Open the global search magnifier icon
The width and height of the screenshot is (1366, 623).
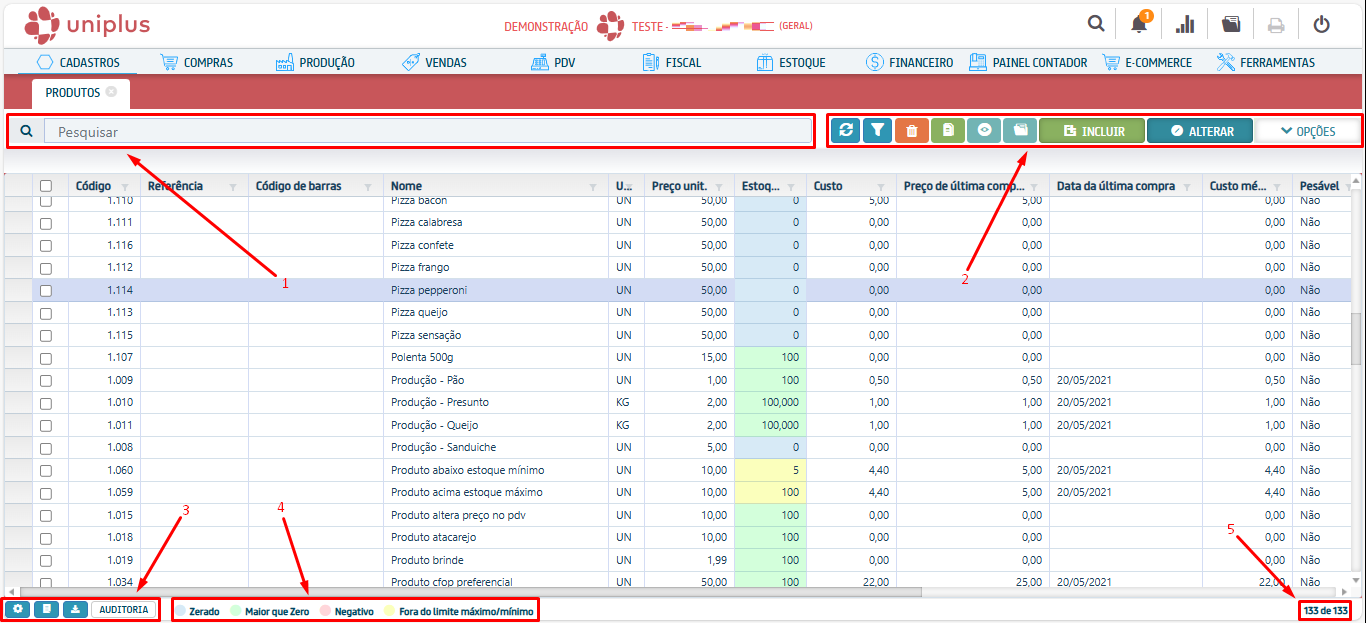click(1096, 24)
